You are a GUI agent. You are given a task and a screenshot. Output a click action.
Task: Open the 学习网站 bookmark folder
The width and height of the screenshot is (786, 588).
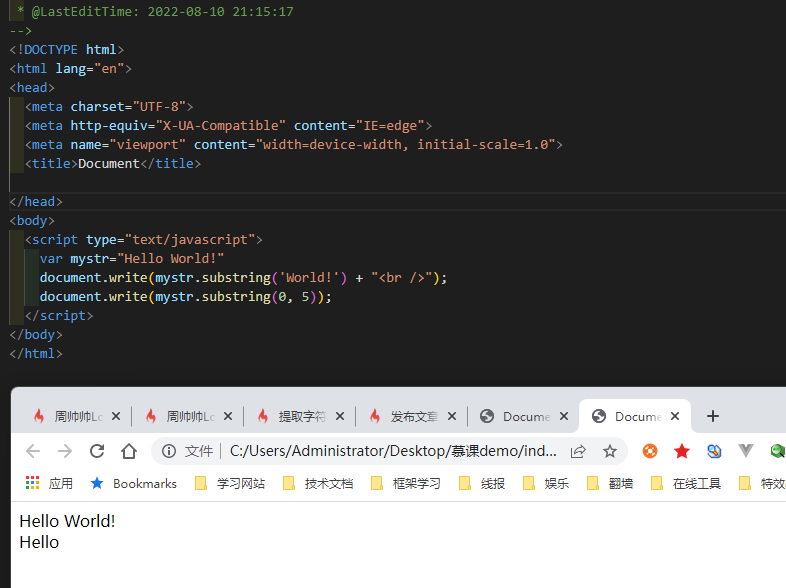[x=230, y=483]
